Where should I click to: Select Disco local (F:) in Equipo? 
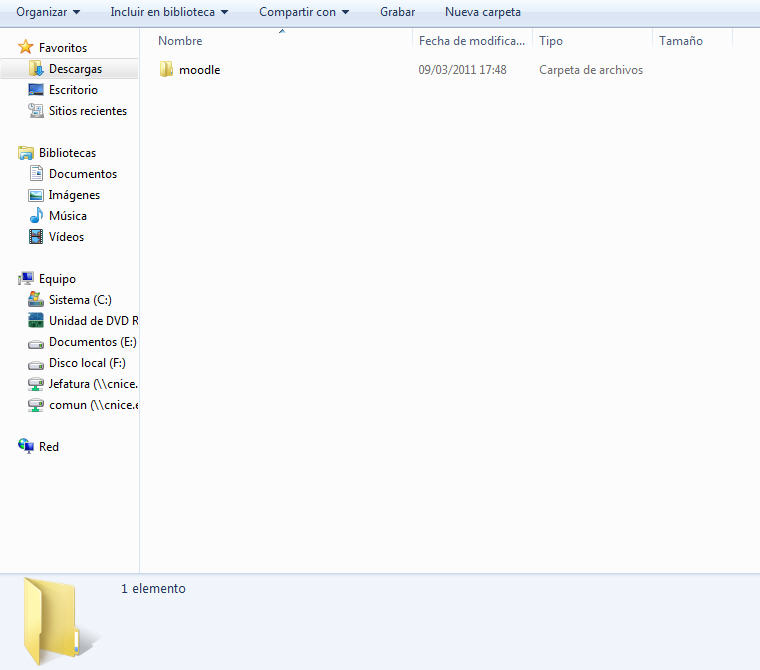pos(87,363)
